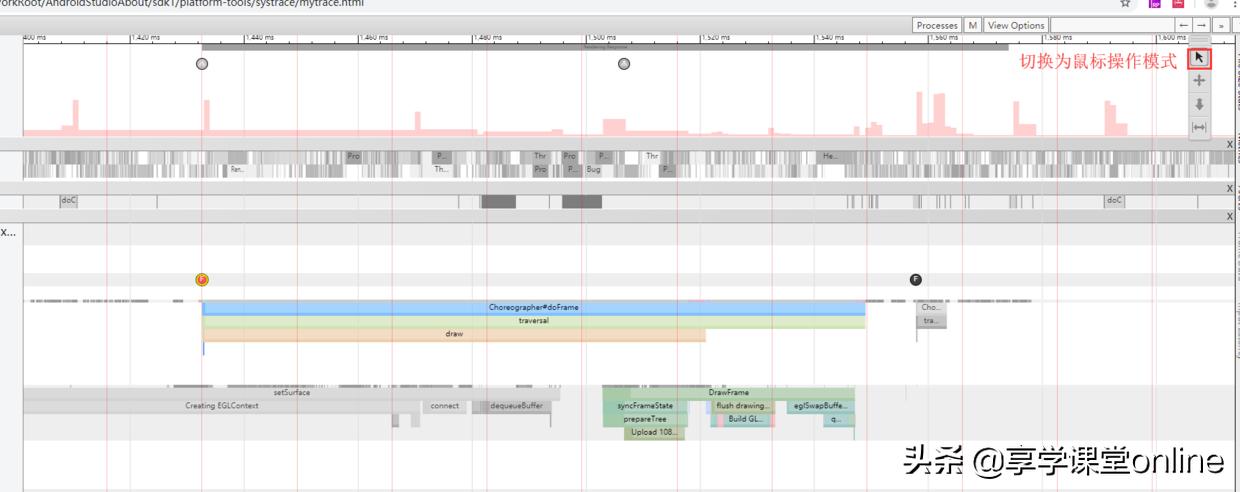Select the setSurface slice

point(291,393)
